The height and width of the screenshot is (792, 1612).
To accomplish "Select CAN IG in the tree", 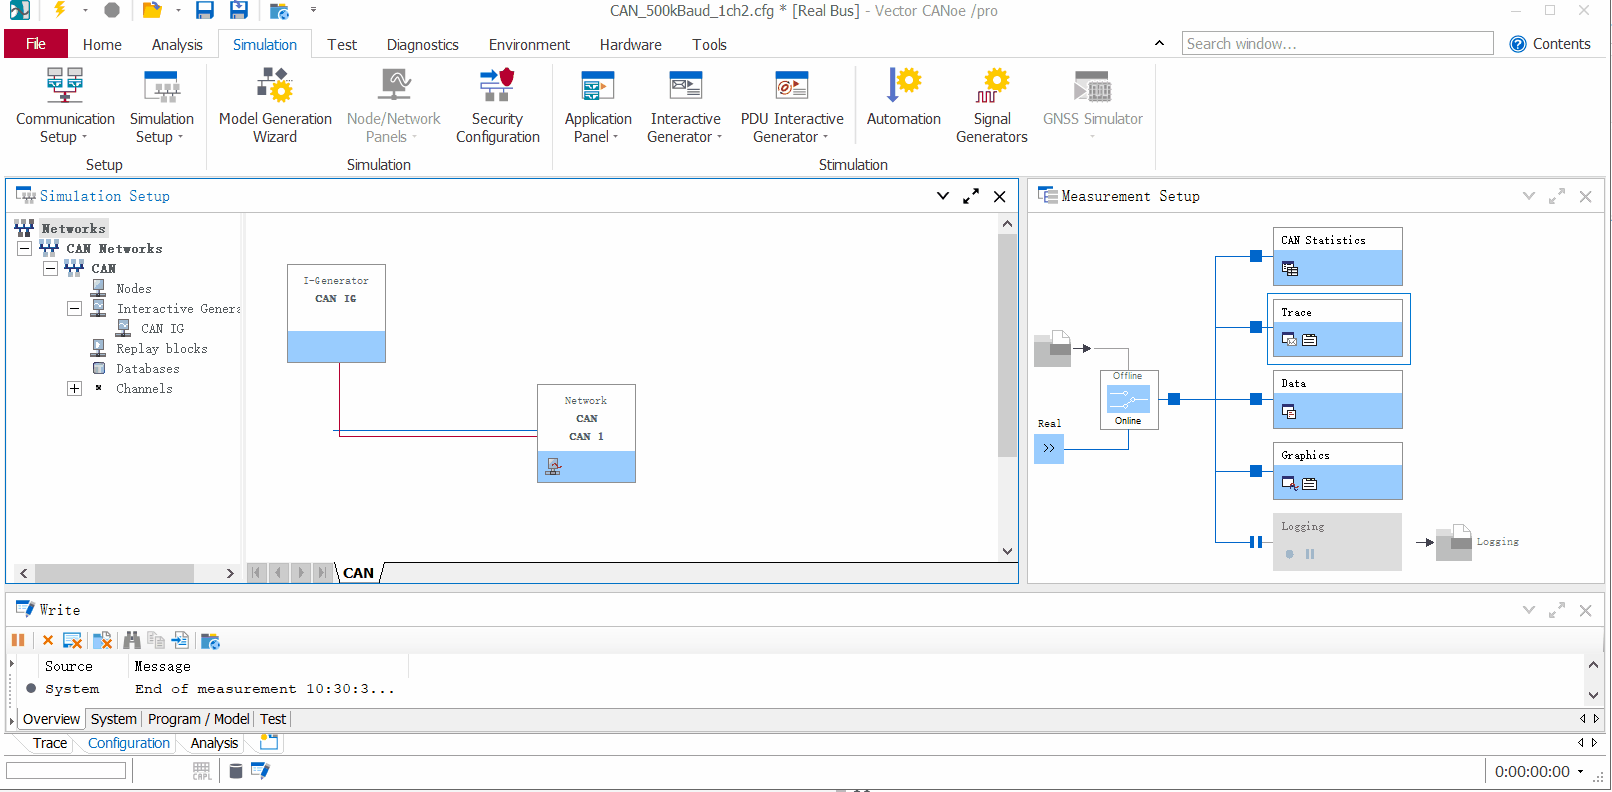I will click(x=162, y=328).
